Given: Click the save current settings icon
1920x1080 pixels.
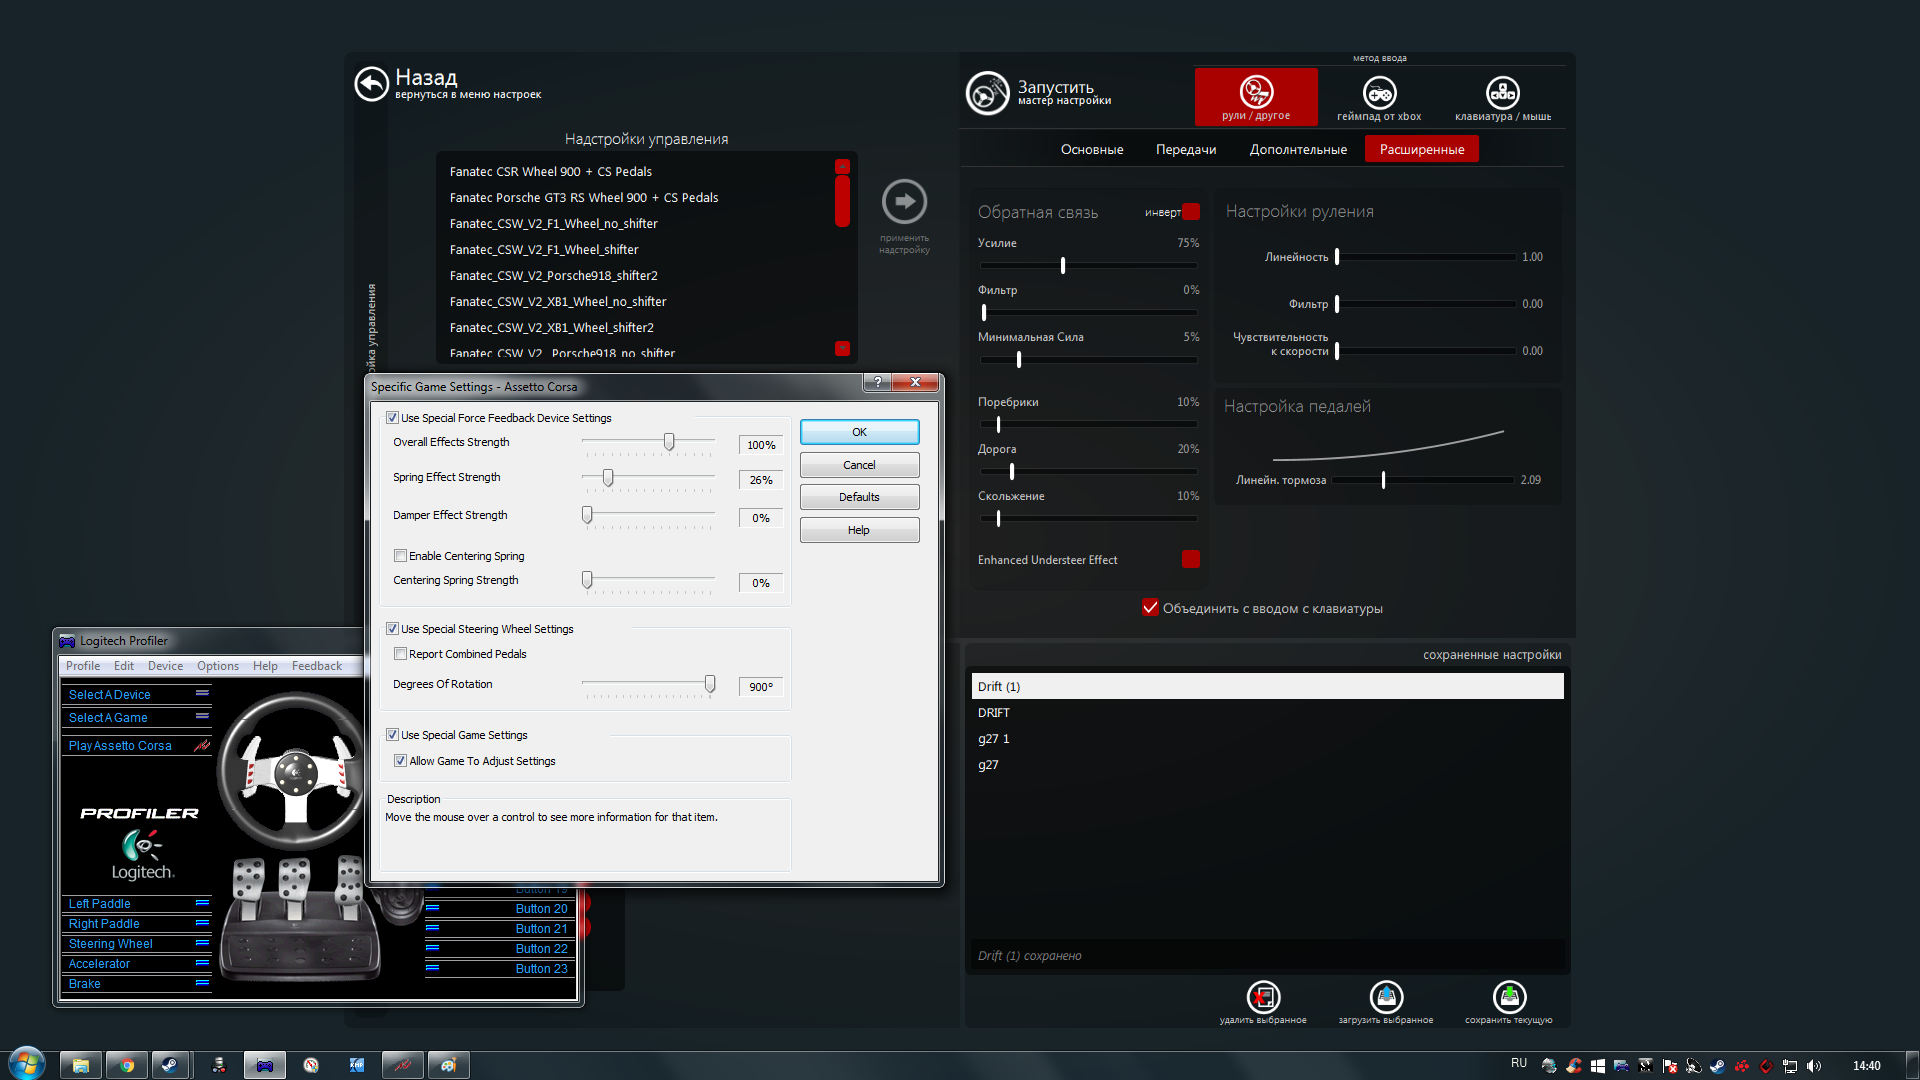Looking at the screenshot, I should pos(1509,997).
